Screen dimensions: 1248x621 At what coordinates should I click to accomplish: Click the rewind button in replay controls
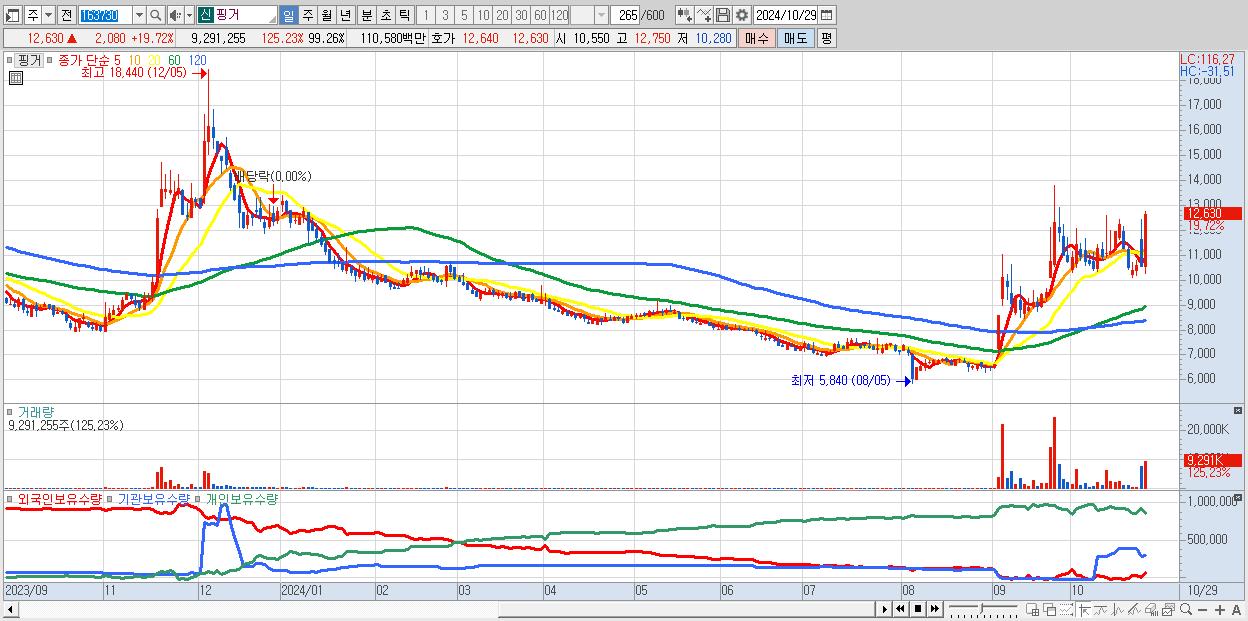[900, 609]
